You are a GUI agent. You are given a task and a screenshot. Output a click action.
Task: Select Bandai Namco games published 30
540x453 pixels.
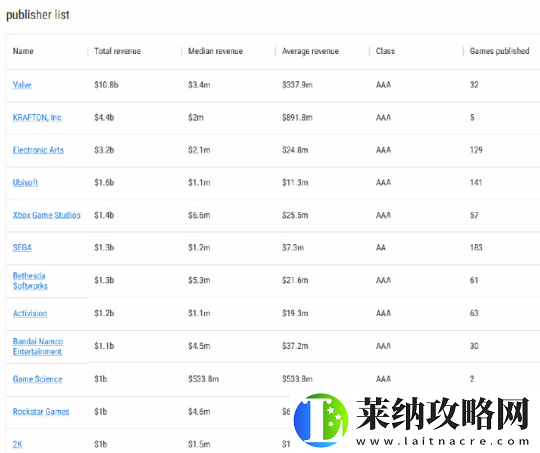(474, 346)
